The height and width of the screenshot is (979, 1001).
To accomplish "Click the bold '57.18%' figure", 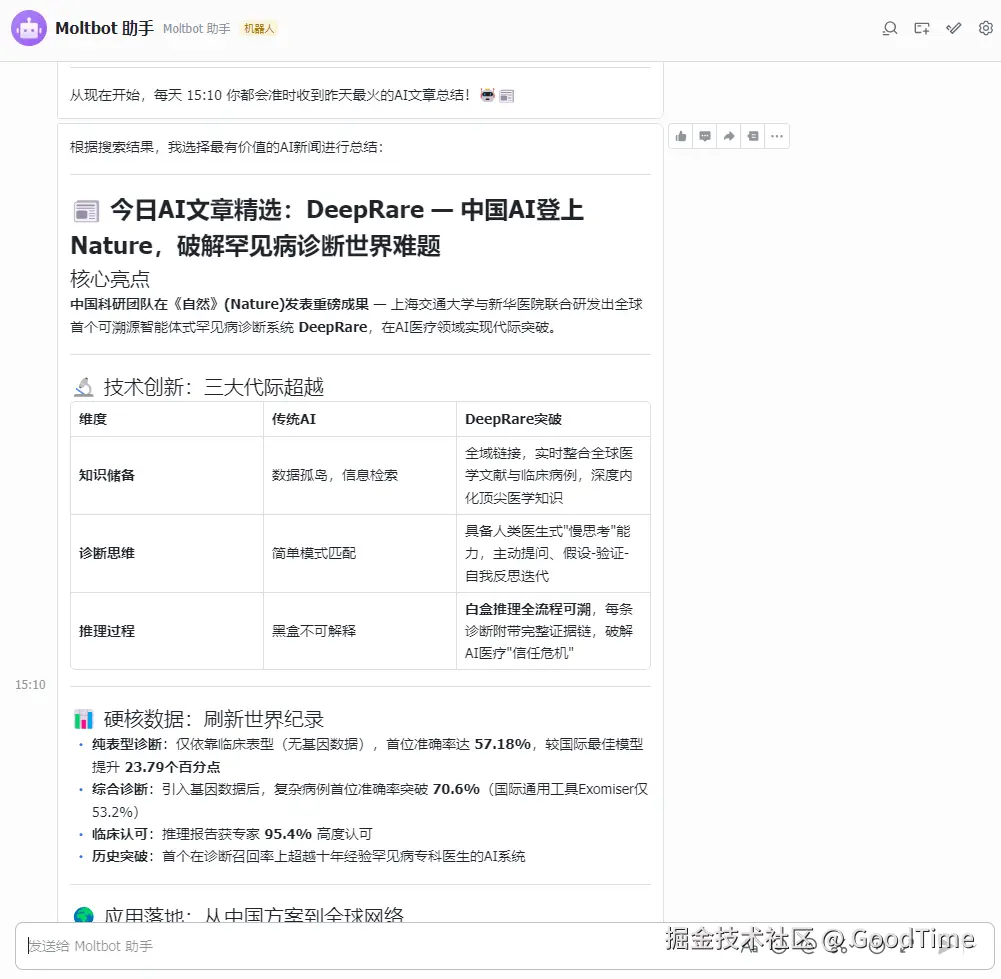I will click(x=502, y=744).
